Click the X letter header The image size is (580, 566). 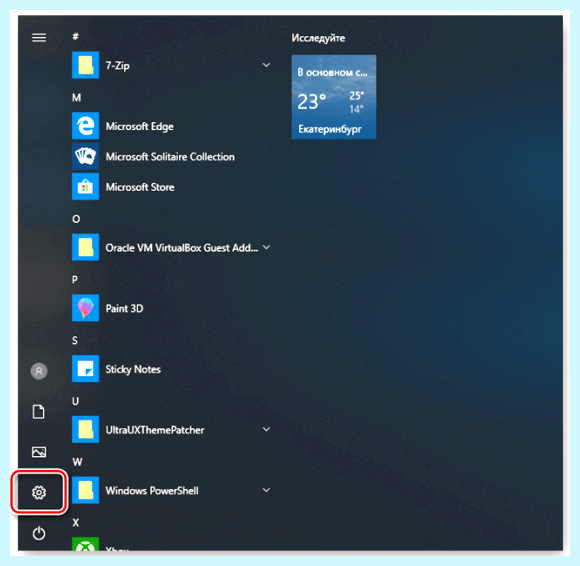[75, 523]
